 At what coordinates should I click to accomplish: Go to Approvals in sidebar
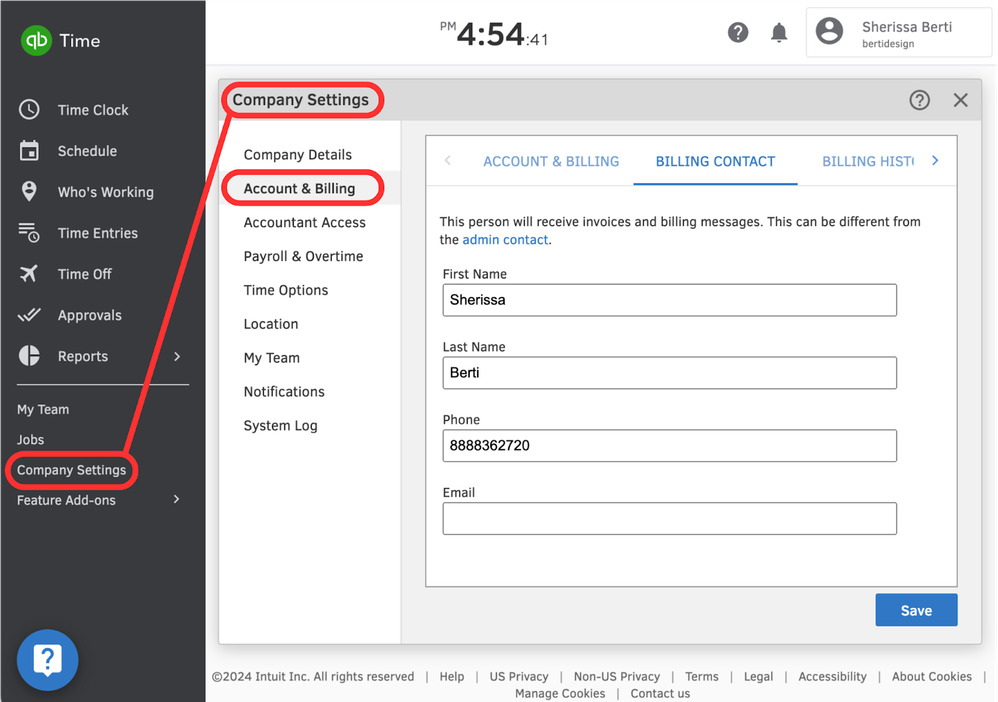point(89,315)
